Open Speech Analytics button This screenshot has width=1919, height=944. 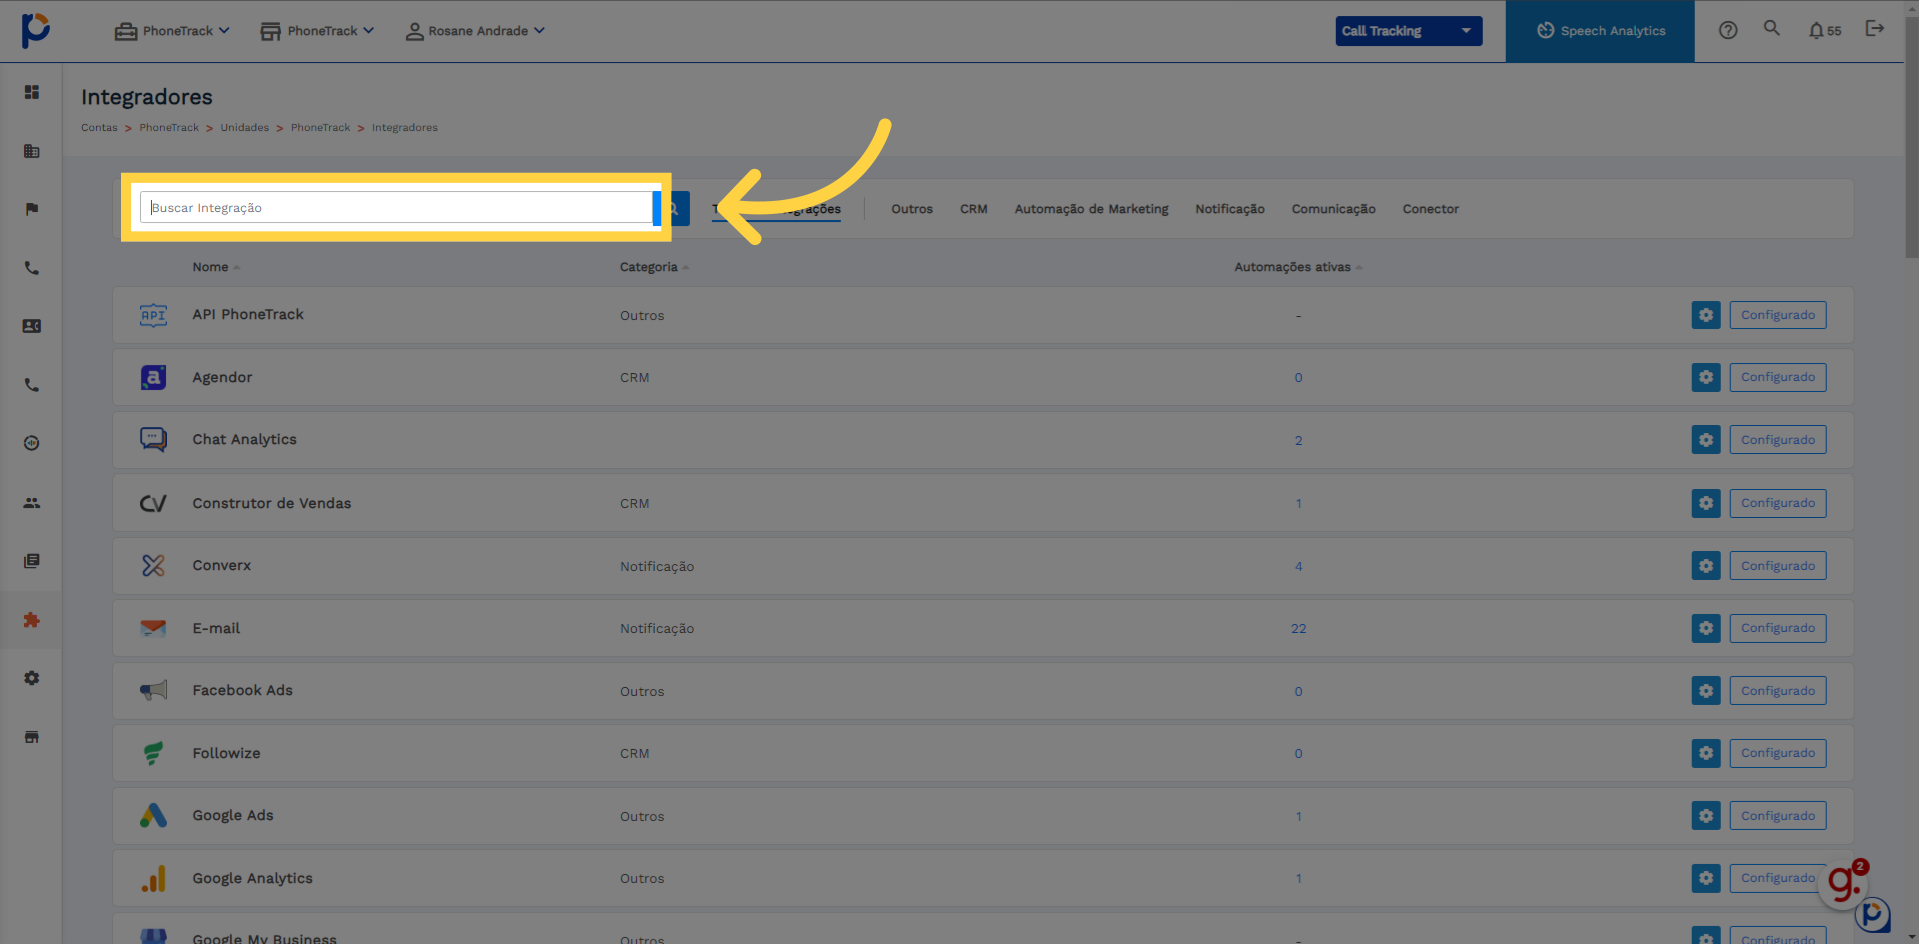(1600, 31)
